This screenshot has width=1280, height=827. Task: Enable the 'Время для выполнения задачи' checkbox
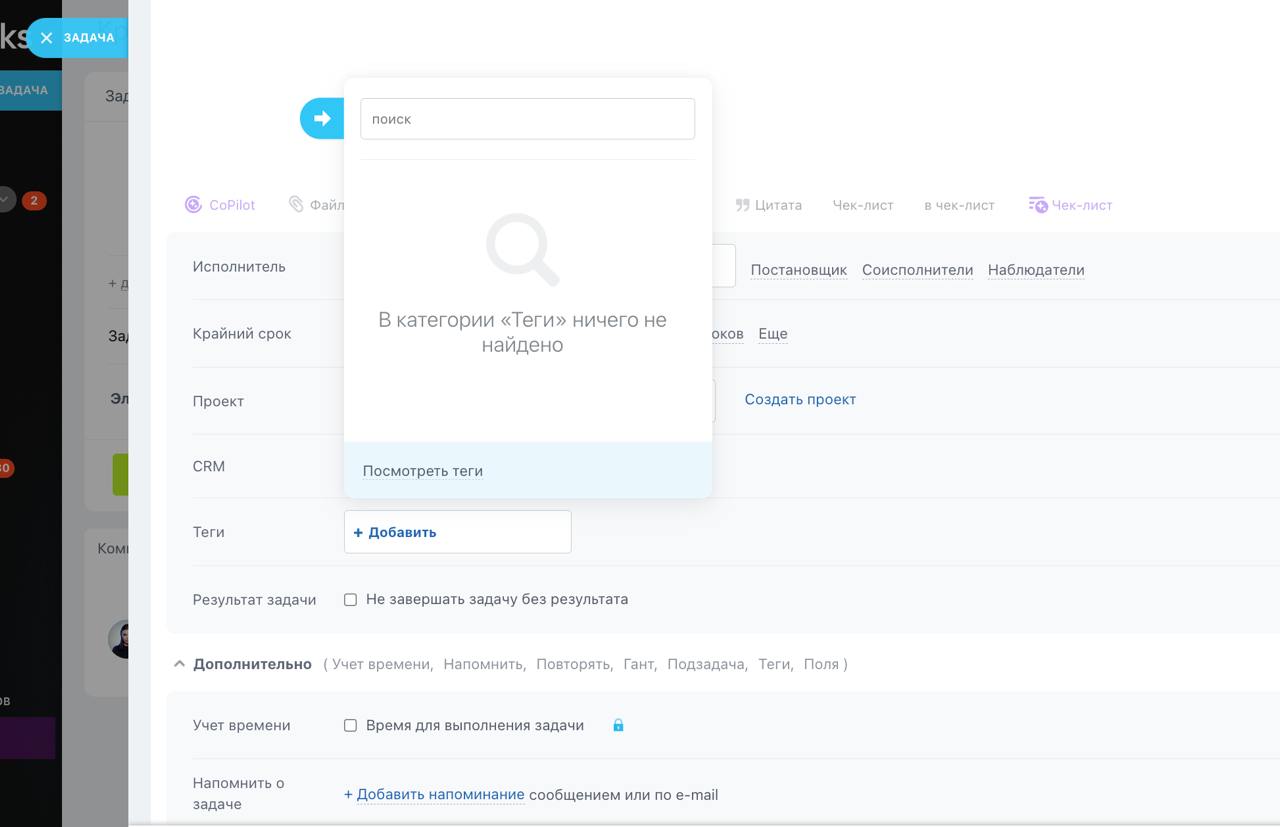coord(350,726)
